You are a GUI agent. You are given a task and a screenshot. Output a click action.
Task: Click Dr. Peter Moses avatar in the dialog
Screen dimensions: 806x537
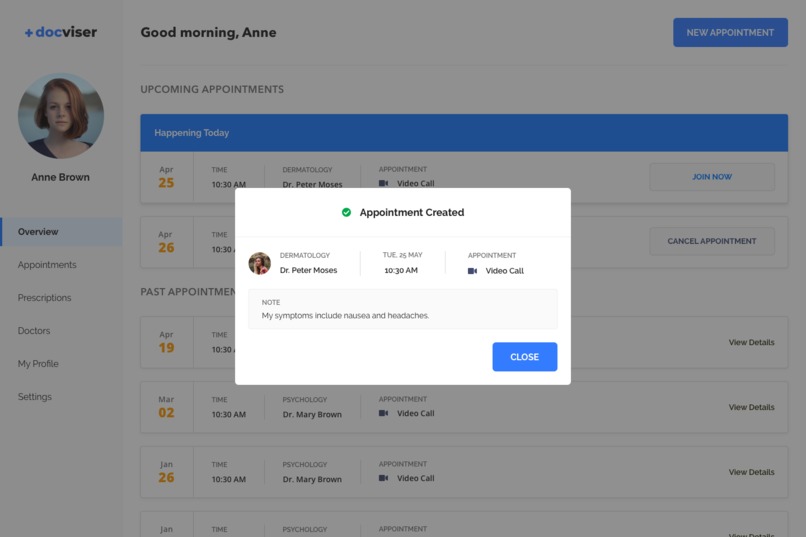pyautogui.click(x=260, y=264)
